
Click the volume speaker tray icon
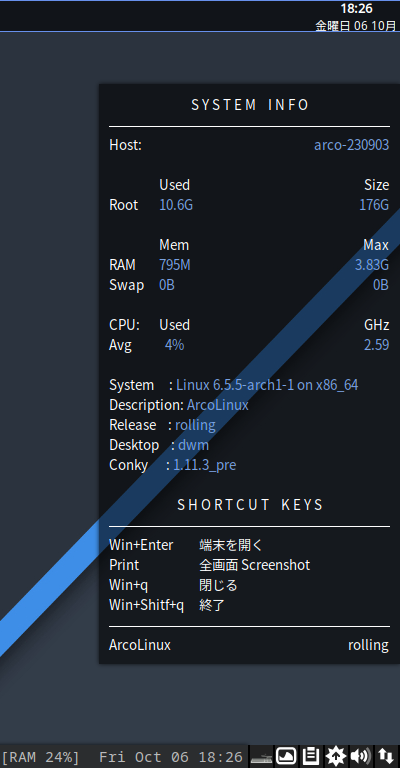[361, 756]
